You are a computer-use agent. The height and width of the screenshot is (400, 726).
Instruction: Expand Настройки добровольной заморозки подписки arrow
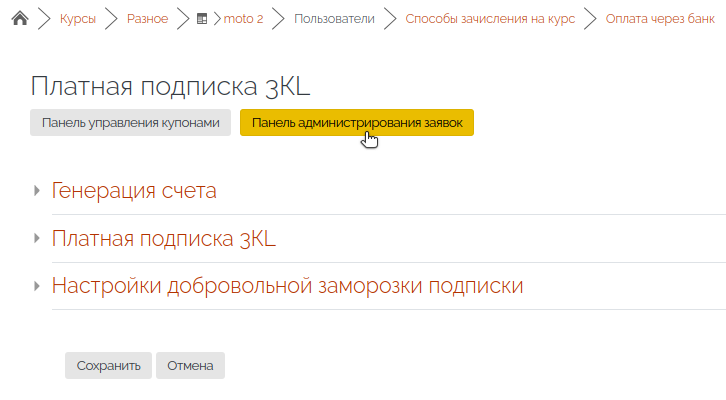pyautogui.click(x=37, y=286)
